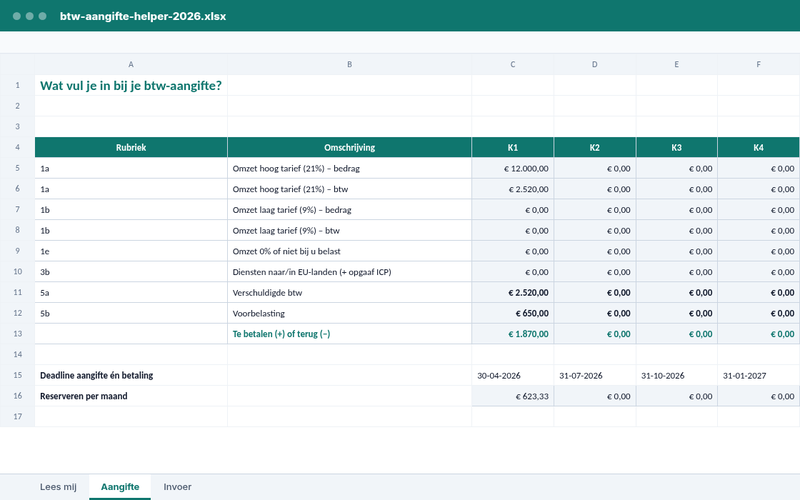The width and height of the screenshot is (800, 500).
Task: Select K3 cell in Reserveren per maand row
Action: (677, 396)
